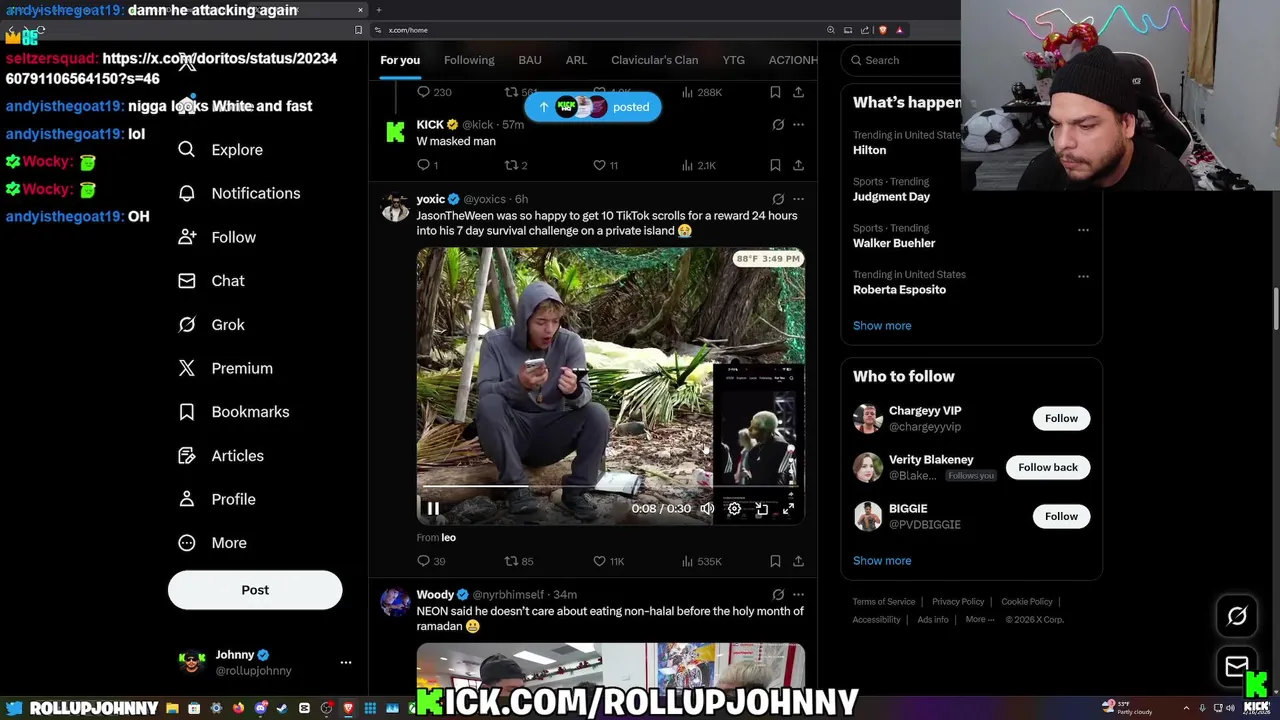Switch to the For you tab
Screen dimensions: 1280x720
400,60
